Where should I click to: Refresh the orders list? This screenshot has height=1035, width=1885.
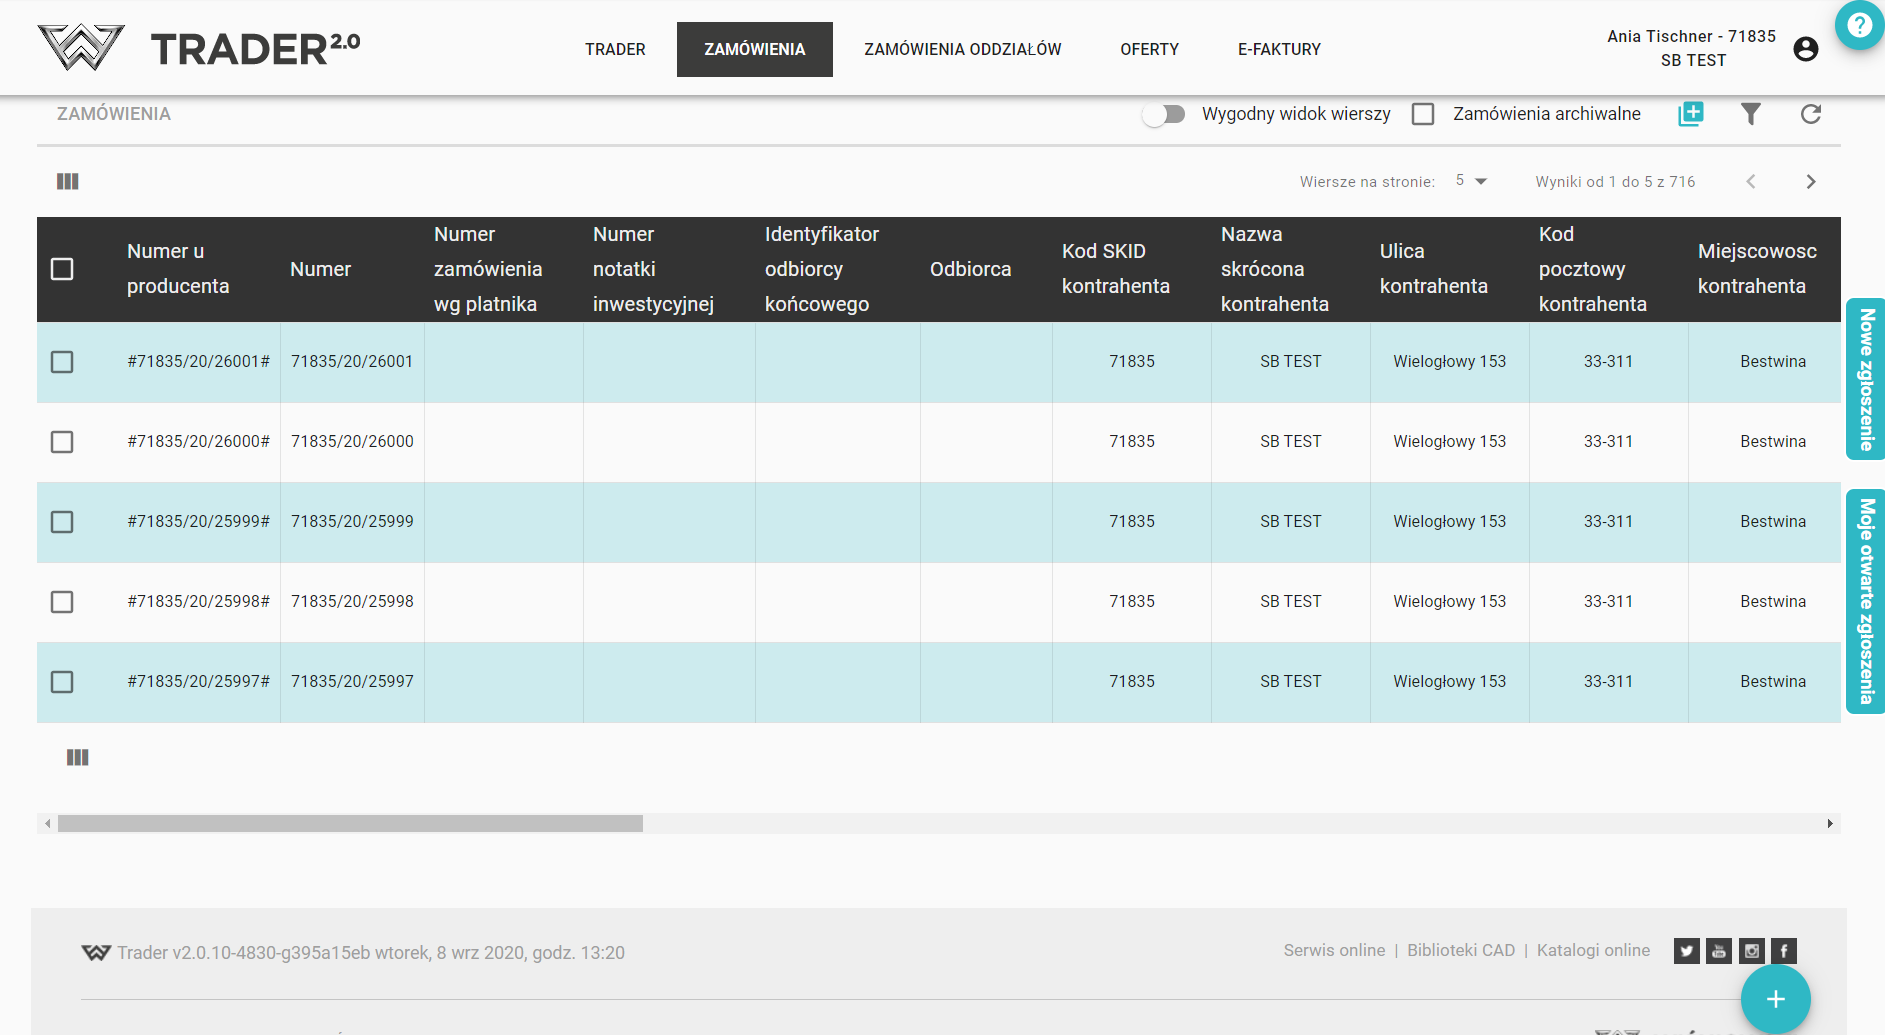(x=1810, y=114)
